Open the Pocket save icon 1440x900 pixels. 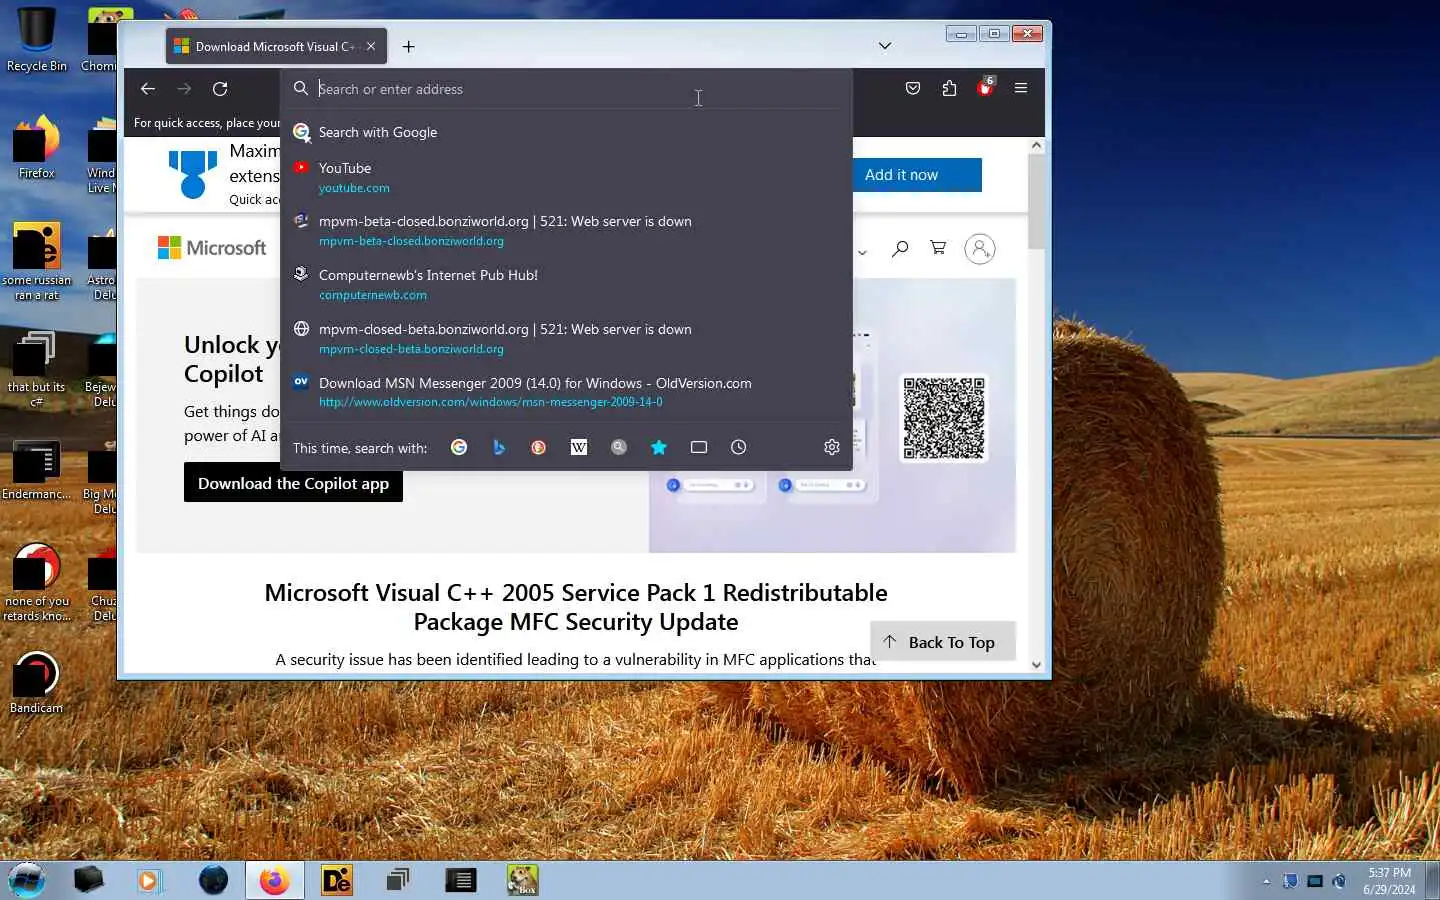tap(913, 88)
